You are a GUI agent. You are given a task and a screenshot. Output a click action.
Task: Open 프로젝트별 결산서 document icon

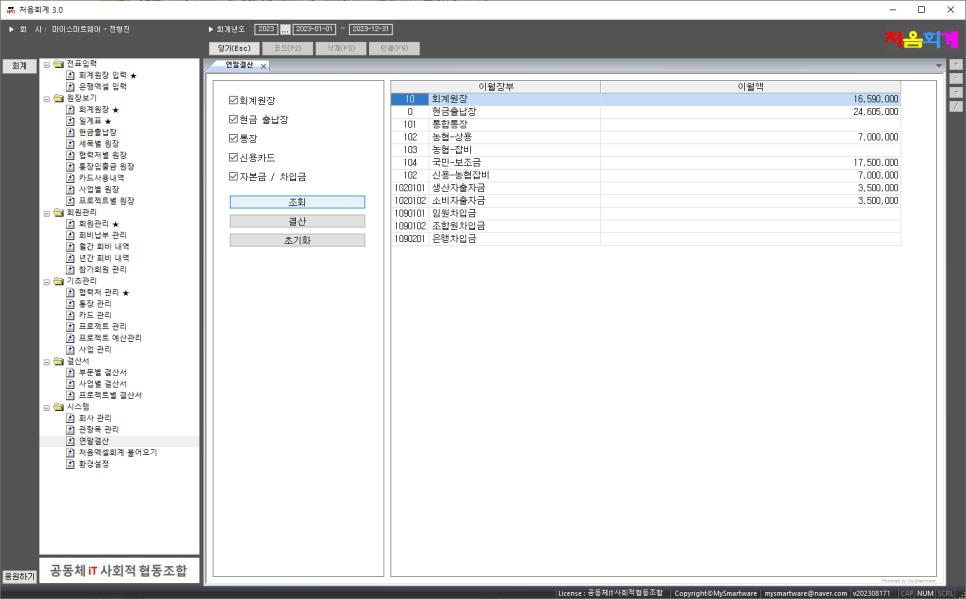[x=70, y=395]
